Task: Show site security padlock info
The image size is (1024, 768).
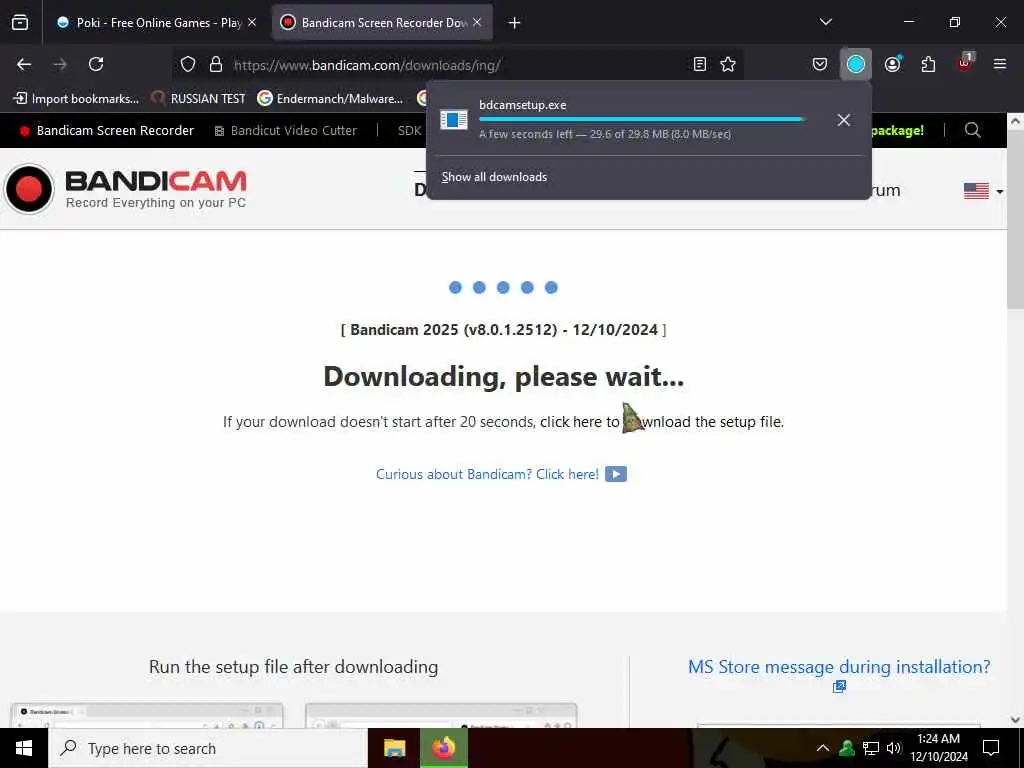Action: tap(216, 64)
